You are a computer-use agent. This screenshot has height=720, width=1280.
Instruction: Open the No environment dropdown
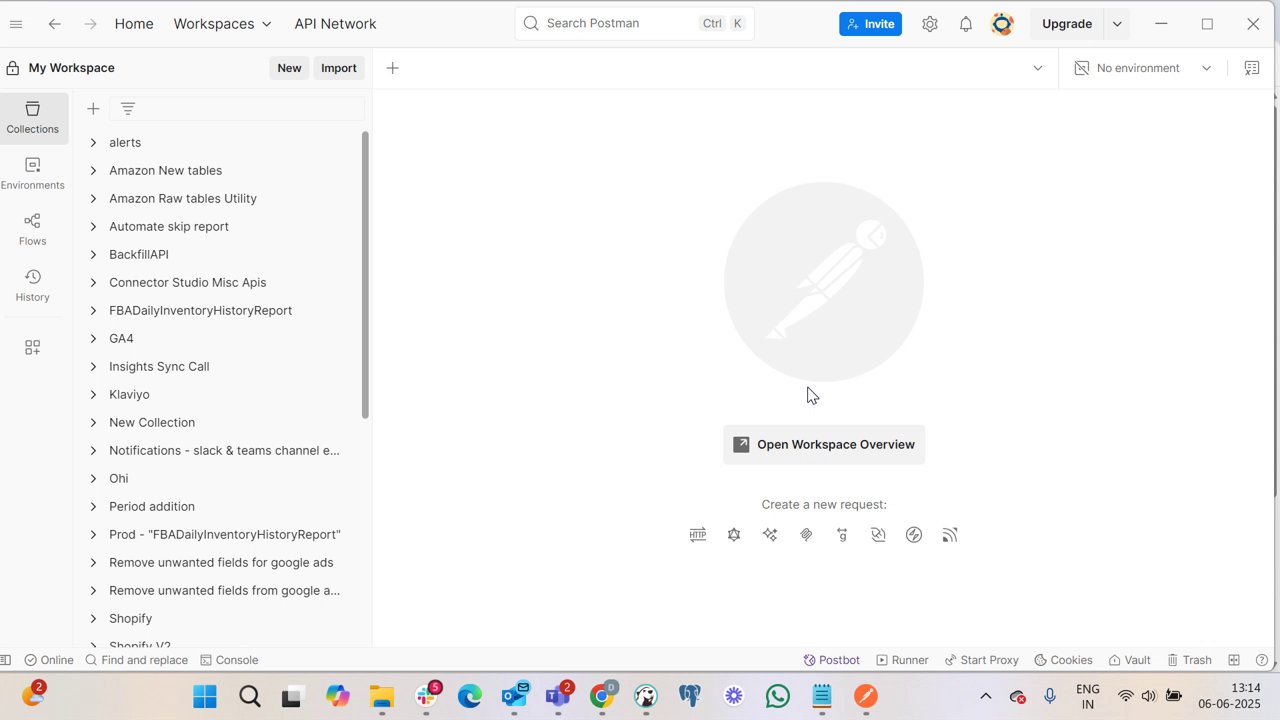[x=1142, y=68]
